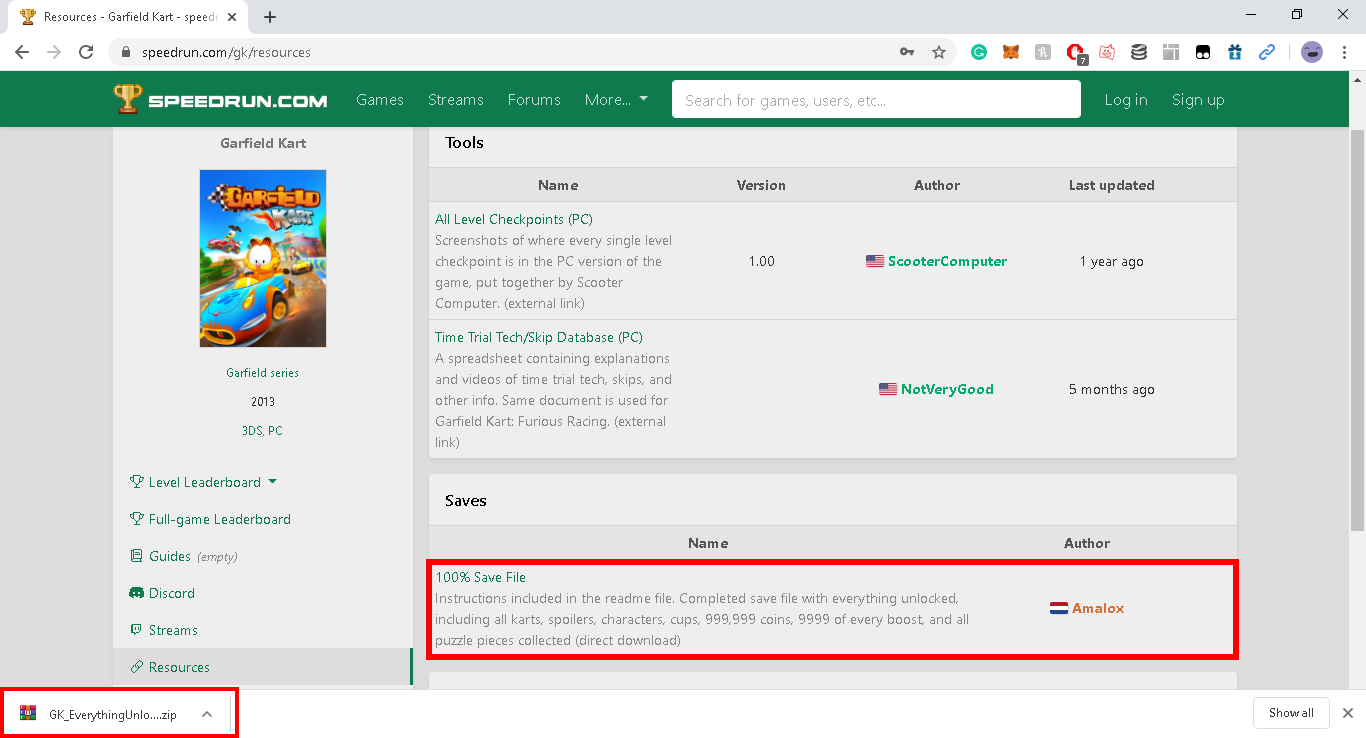Click the browser forward arrow
The height and width of the screenshot is (738, 1366).
54,52
